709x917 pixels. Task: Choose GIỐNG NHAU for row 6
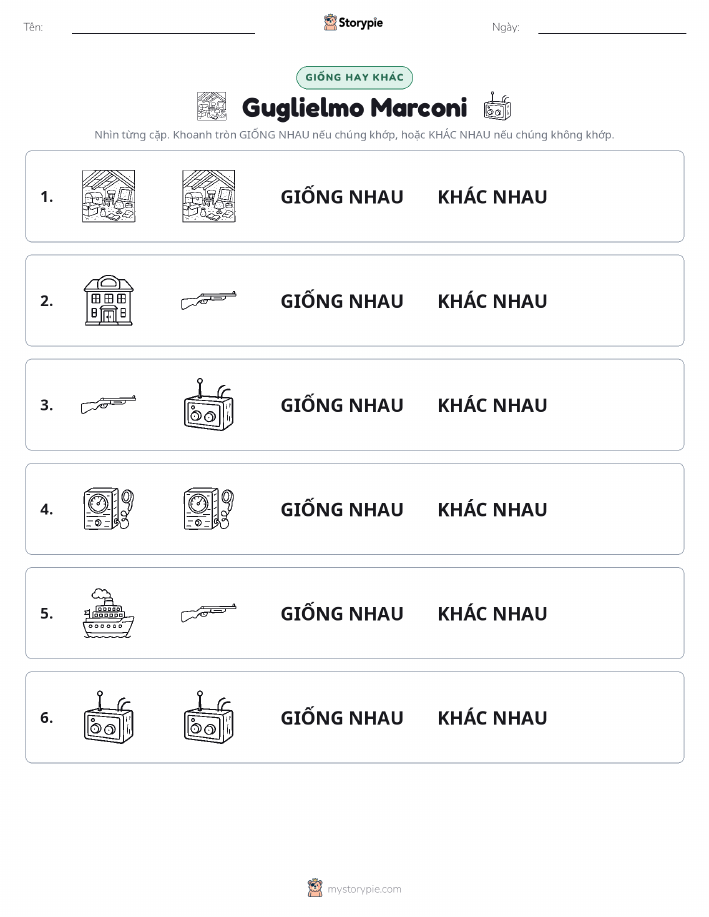click(342, 718)
